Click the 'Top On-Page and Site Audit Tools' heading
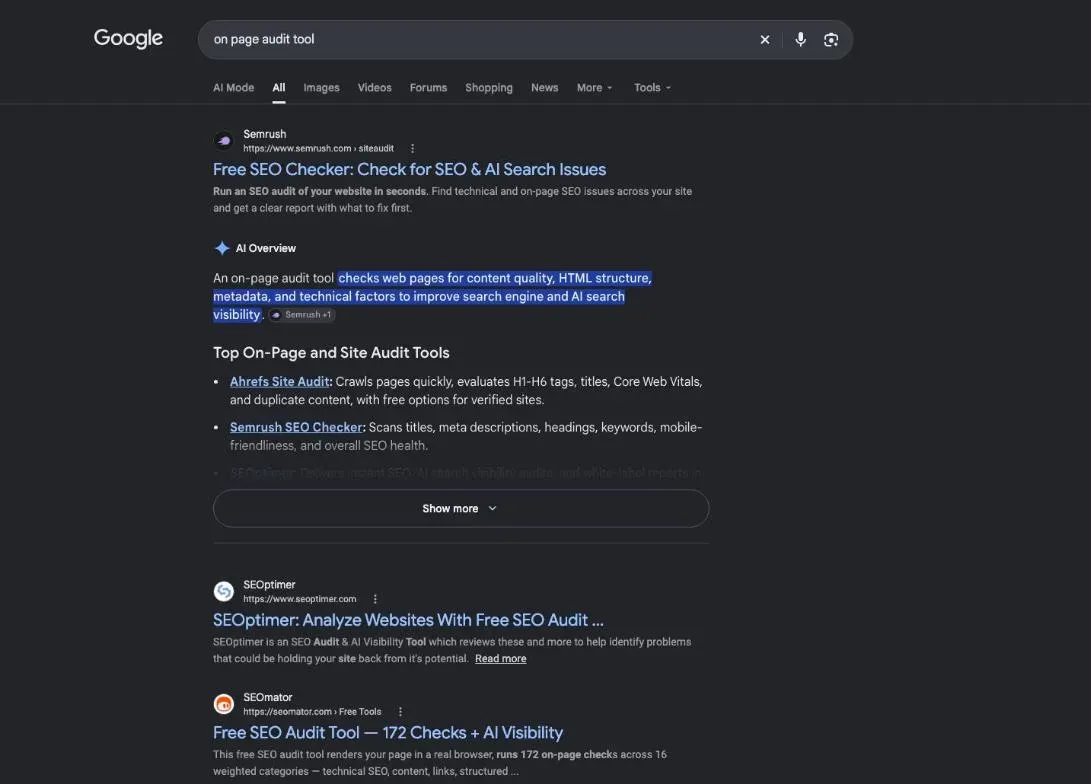1091x784 pixels. tap(331, 353)
